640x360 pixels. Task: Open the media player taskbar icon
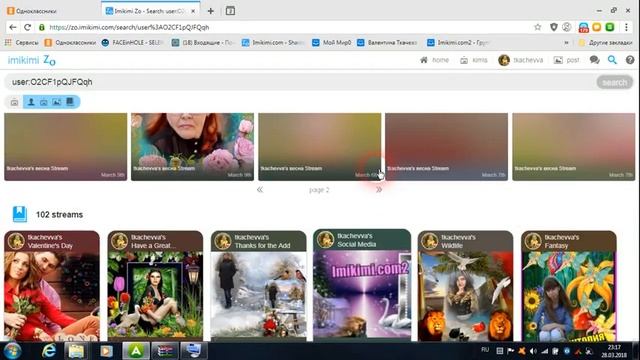(106, 351)
